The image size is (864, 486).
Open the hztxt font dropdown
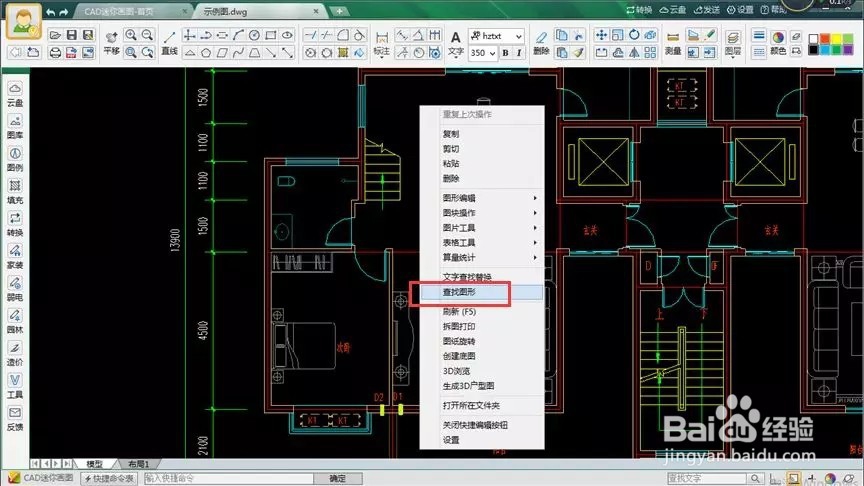point(496,36)
